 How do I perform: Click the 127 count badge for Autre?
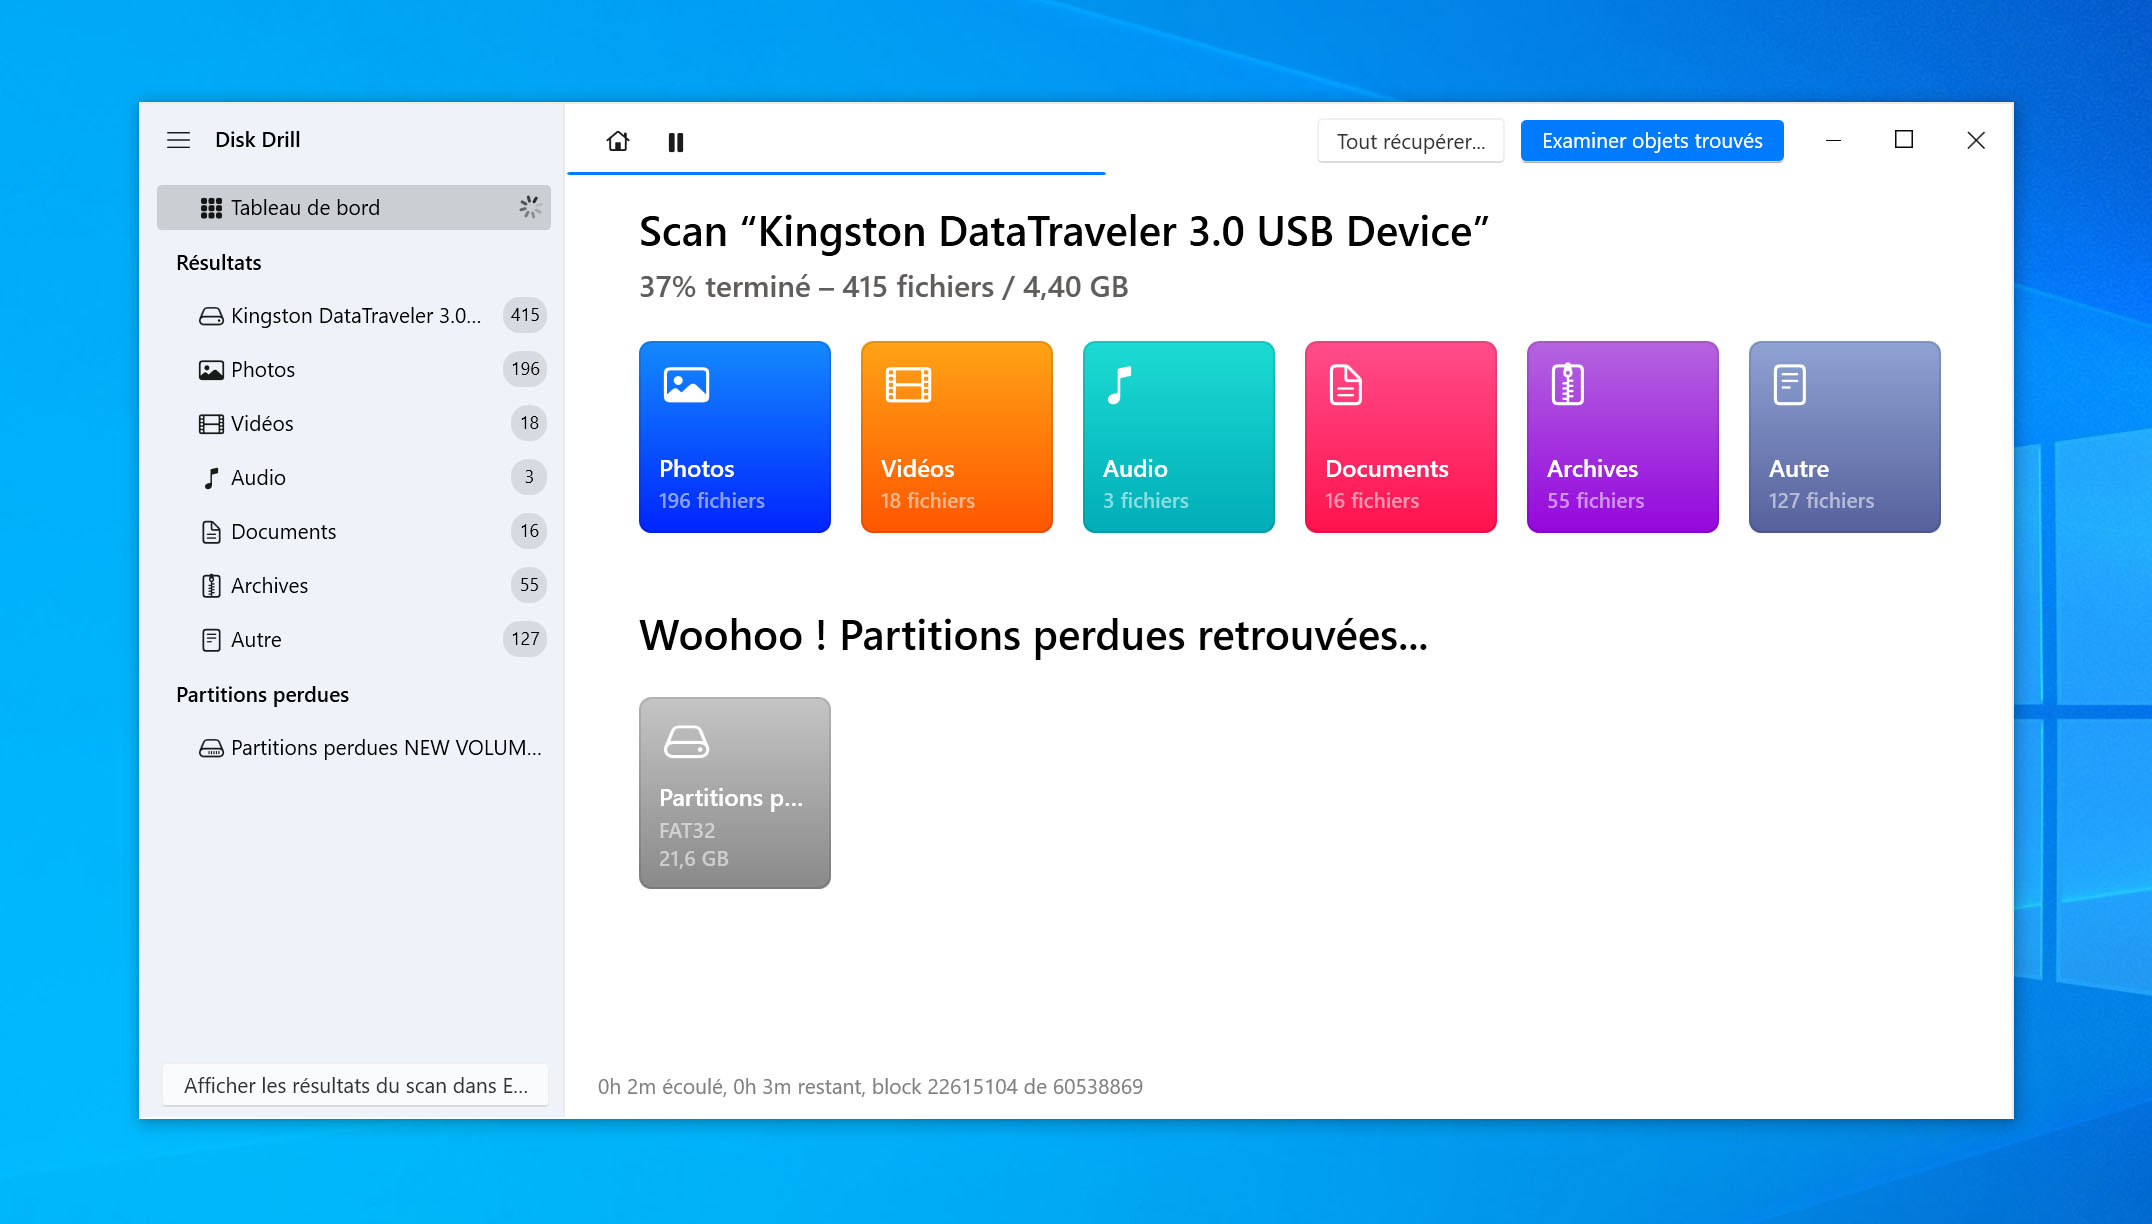[525, 639]
